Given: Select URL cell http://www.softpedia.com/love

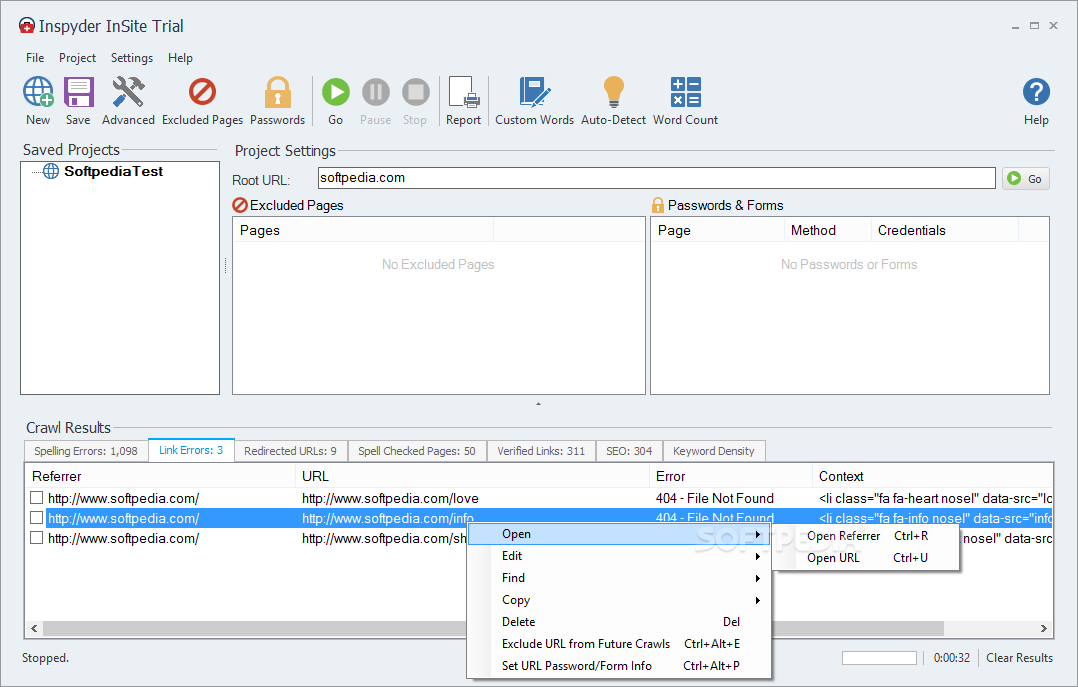Looking at the screenshot, I should tap(390, 499).
